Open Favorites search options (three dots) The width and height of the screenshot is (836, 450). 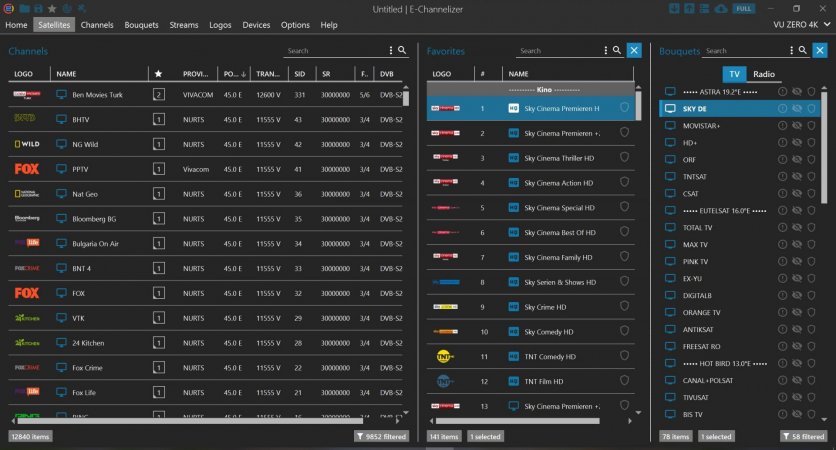tap(606, 50)
